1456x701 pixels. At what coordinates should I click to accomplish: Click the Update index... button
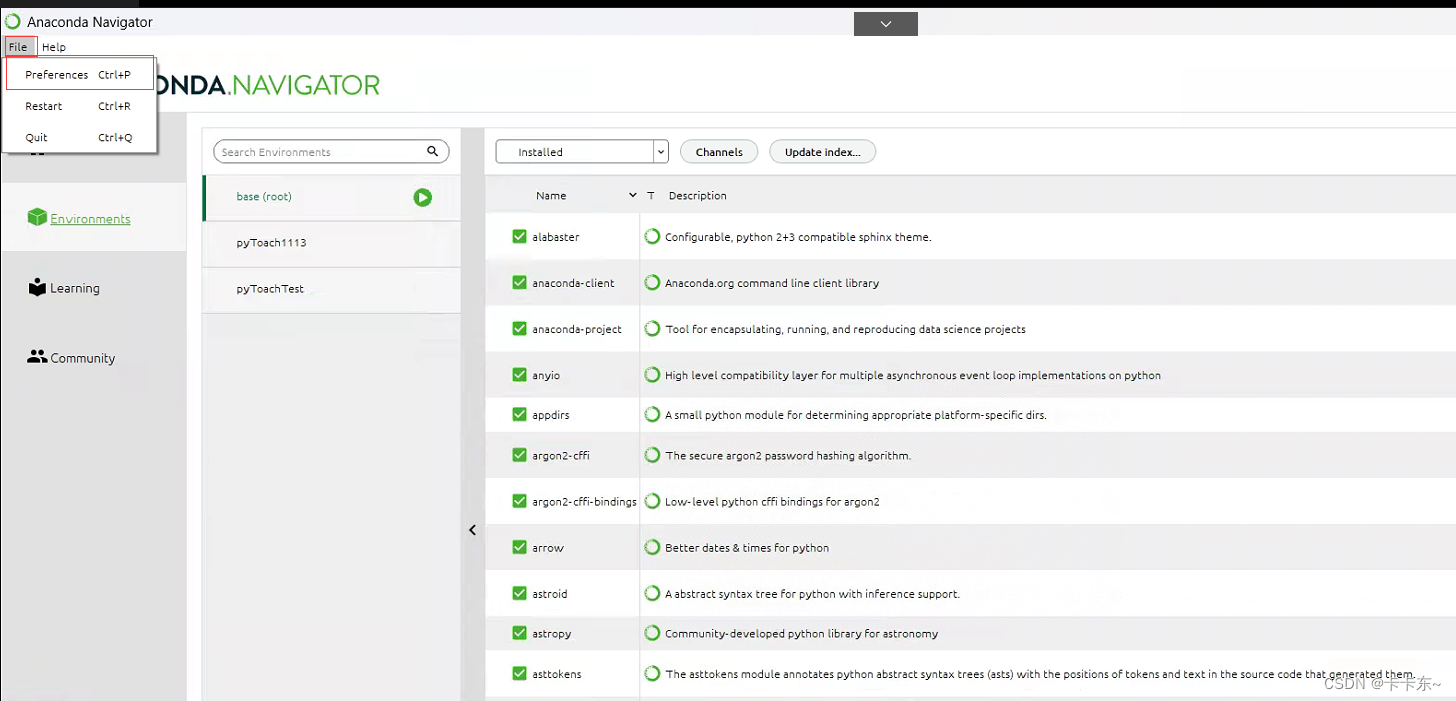click(x=822, y=152)
